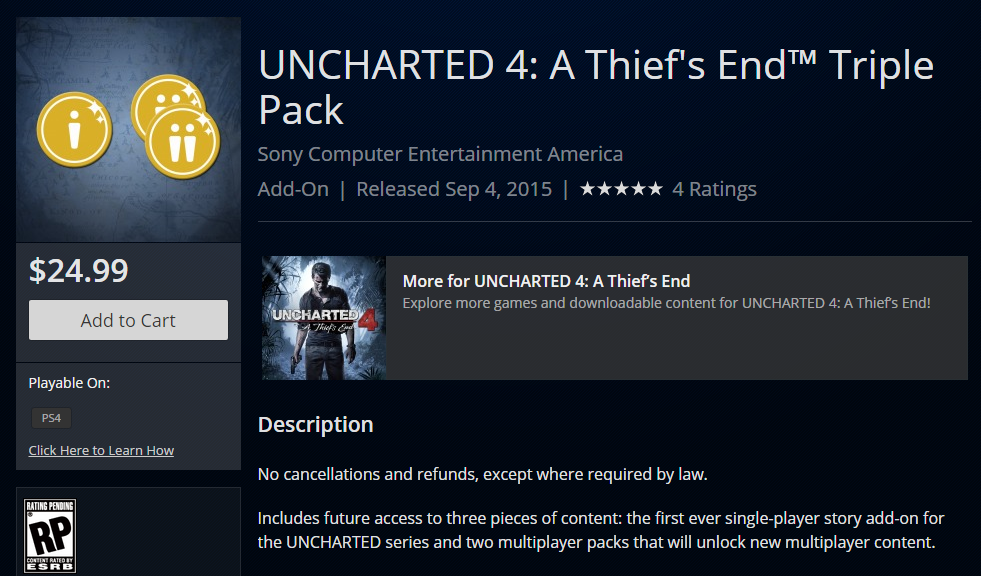Click the $24.99 price label

tap(79, 270)
